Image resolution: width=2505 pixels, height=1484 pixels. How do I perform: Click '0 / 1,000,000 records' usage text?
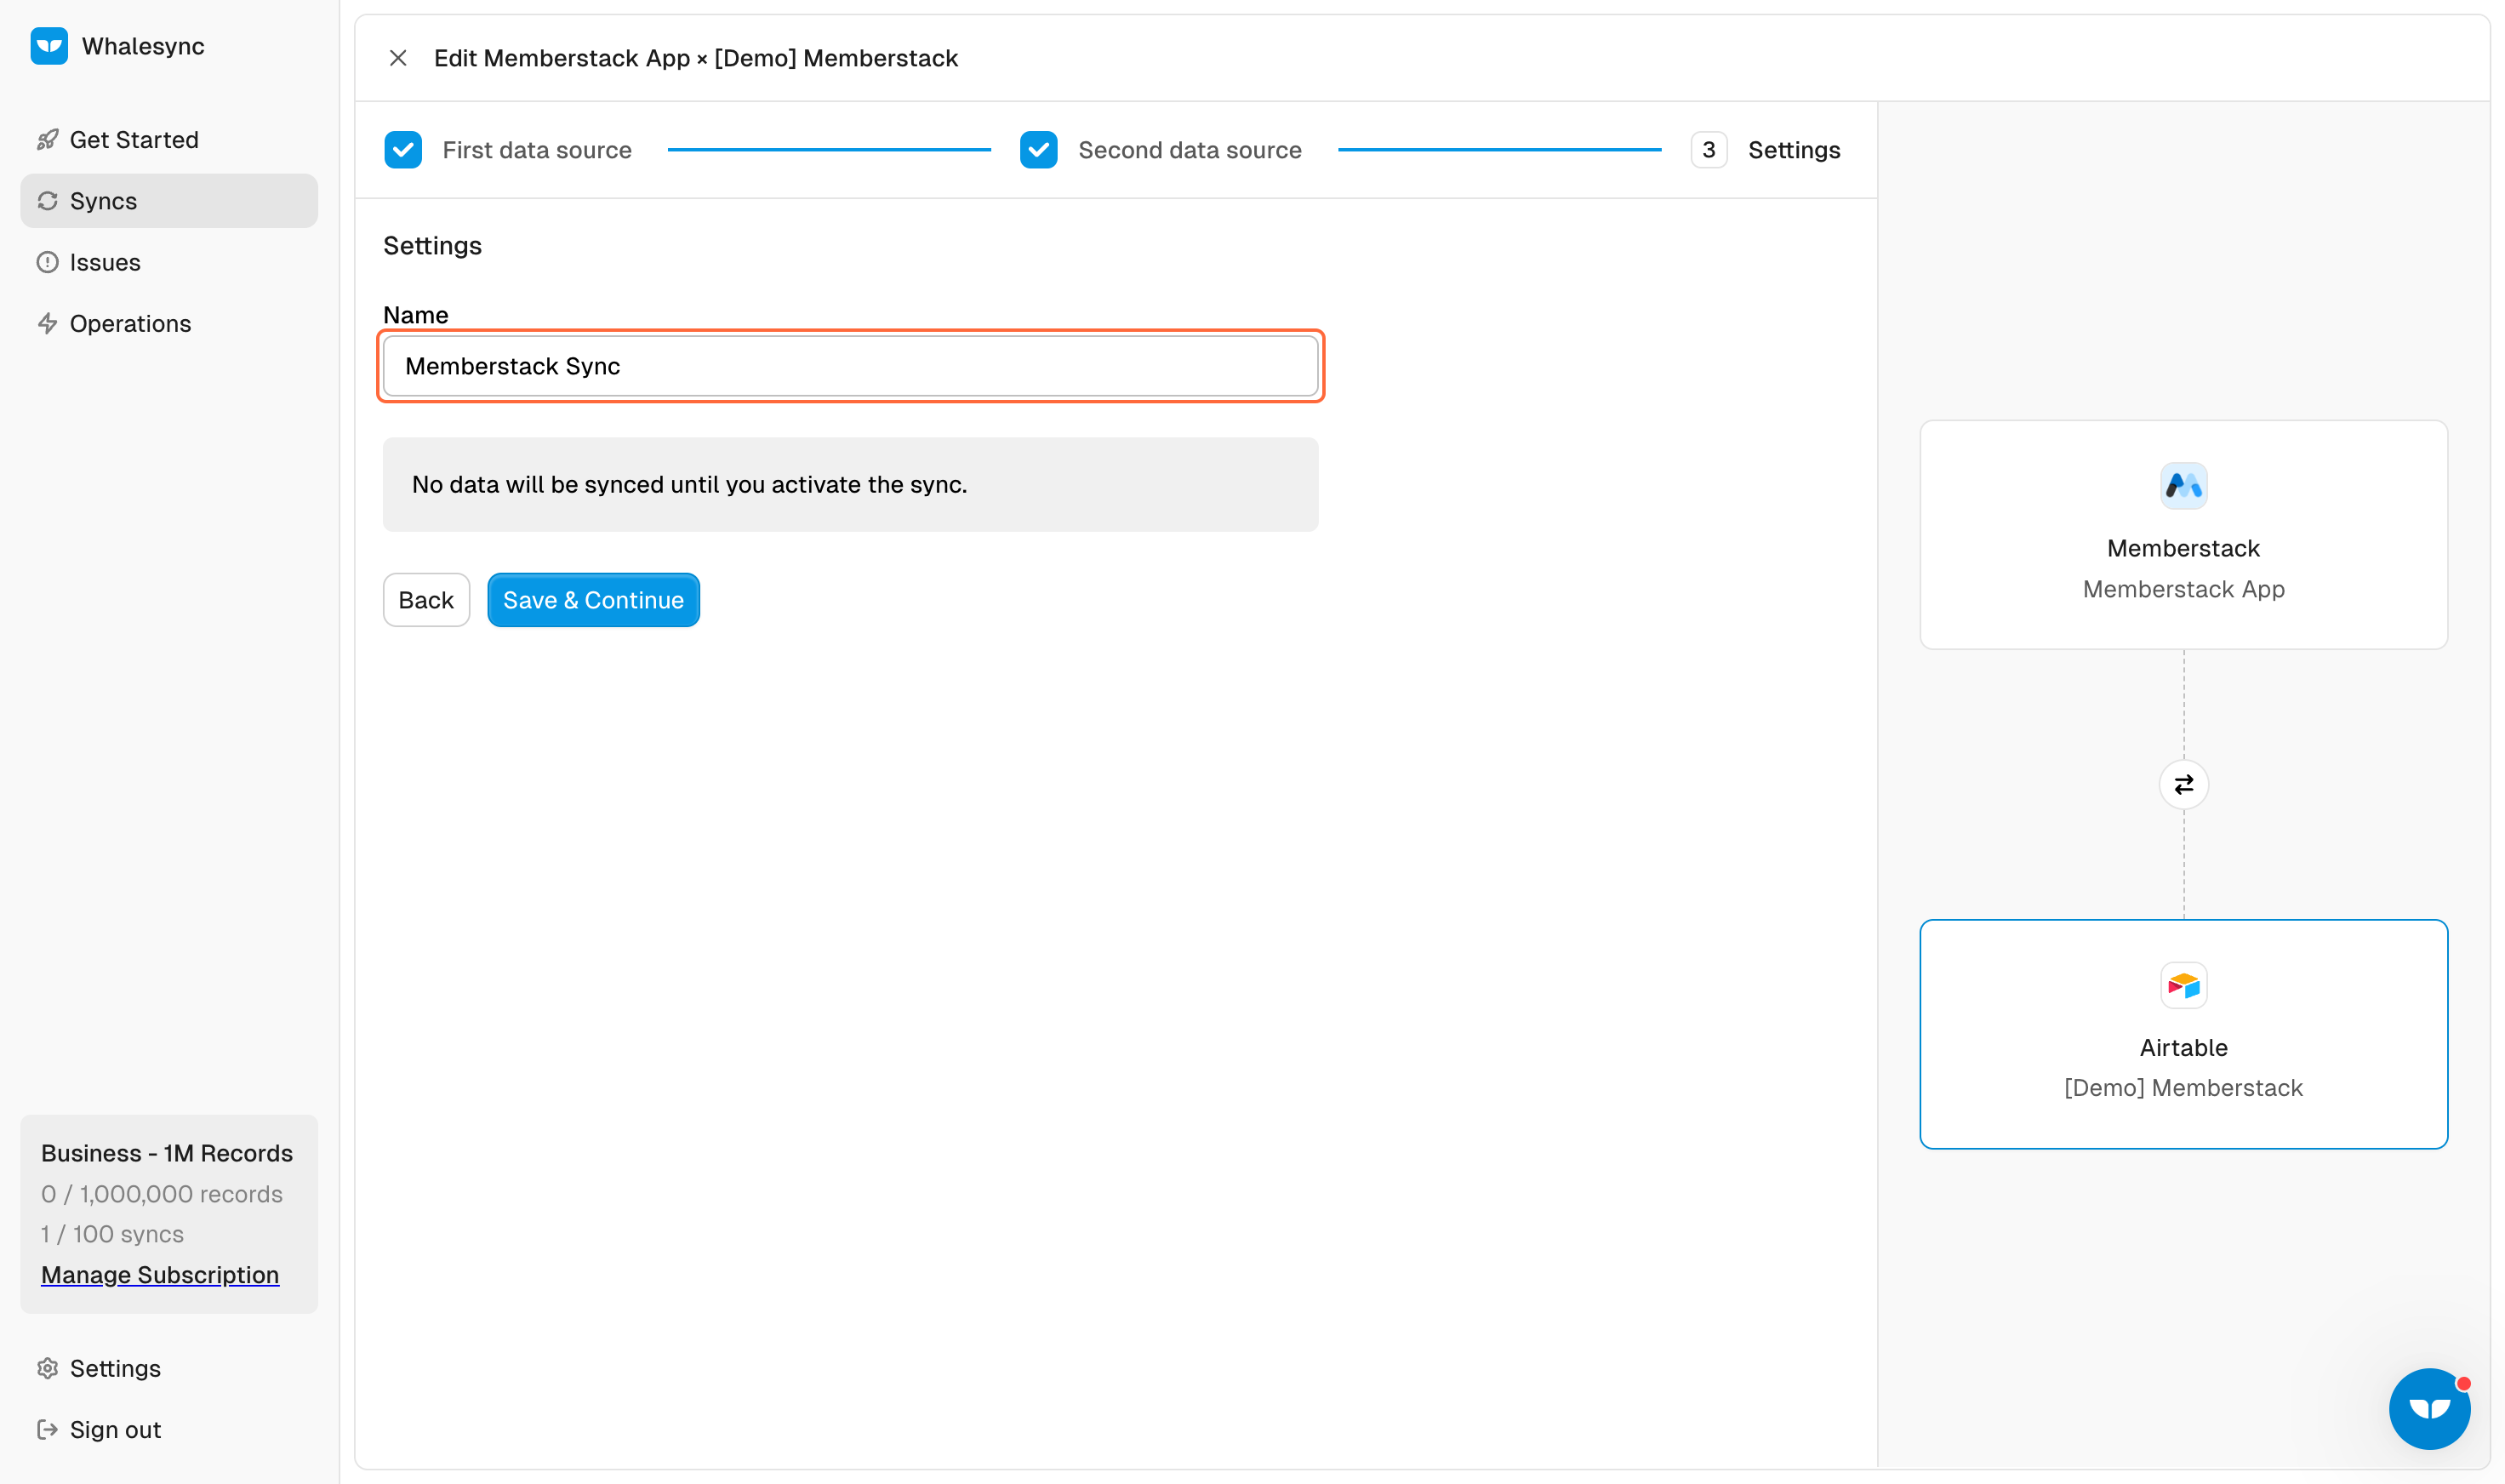tap(162, 1194)
